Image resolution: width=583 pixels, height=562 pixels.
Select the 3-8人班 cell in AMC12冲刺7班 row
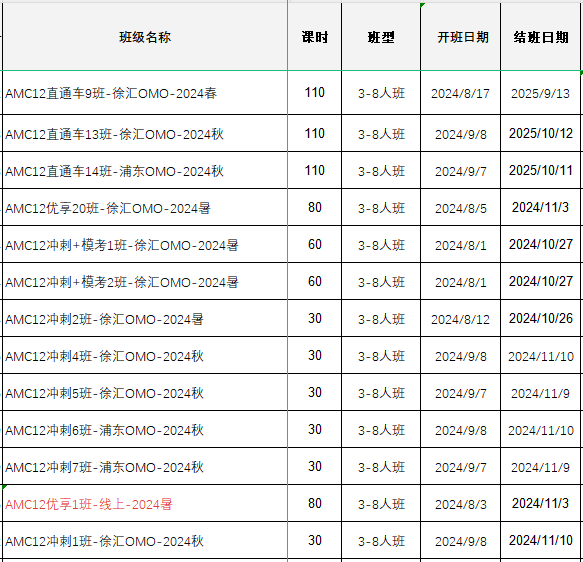tap(381, 466)
